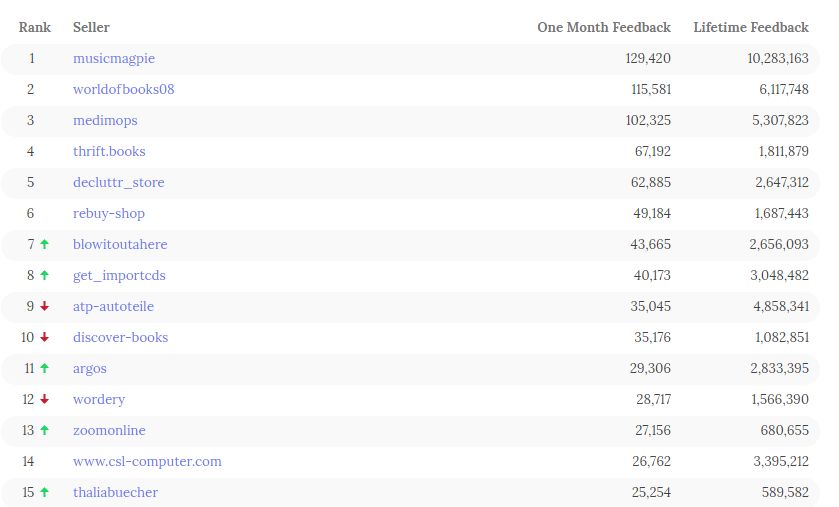The width and height of the screenshot is (839, 507).
Task: Click the Rank column header
Action: 35,27
